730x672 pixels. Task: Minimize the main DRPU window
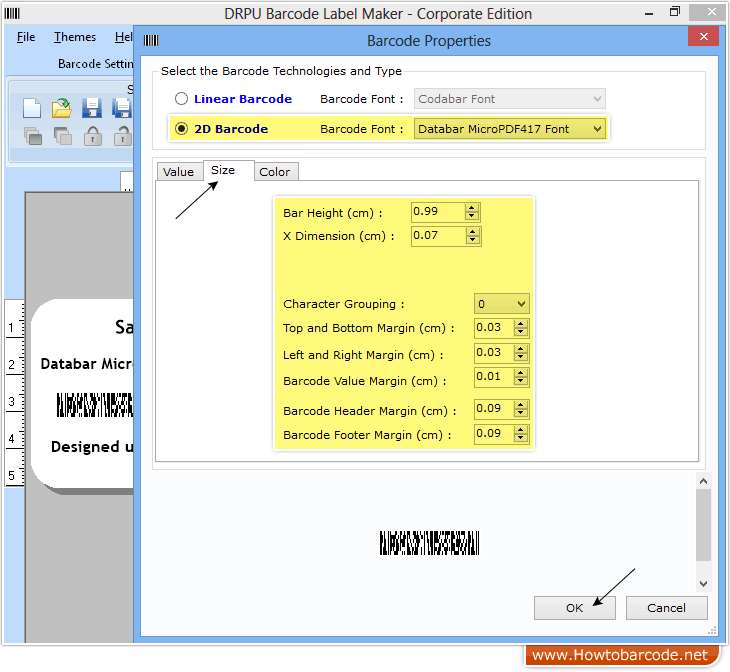649,13
